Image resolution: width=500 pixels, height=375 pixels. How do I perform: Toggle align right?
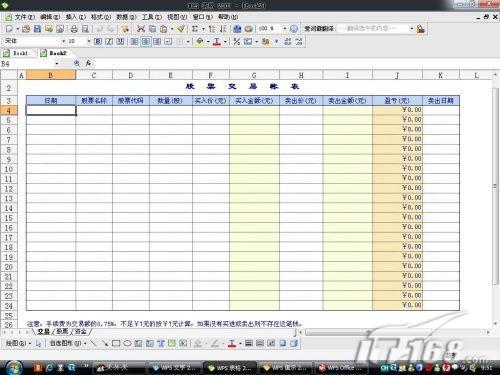(157, 41)
